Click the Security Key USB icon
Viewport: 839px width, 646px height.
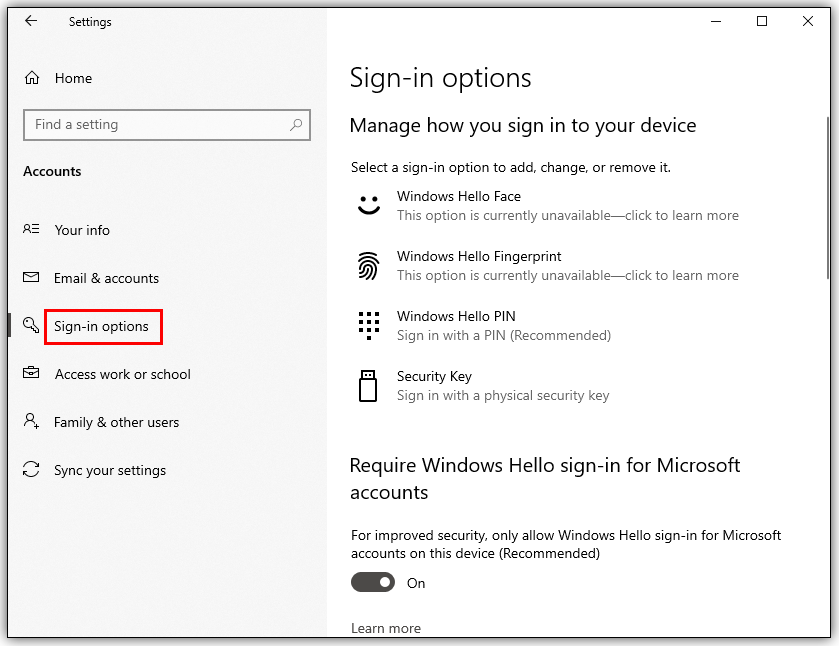[368, 386]
